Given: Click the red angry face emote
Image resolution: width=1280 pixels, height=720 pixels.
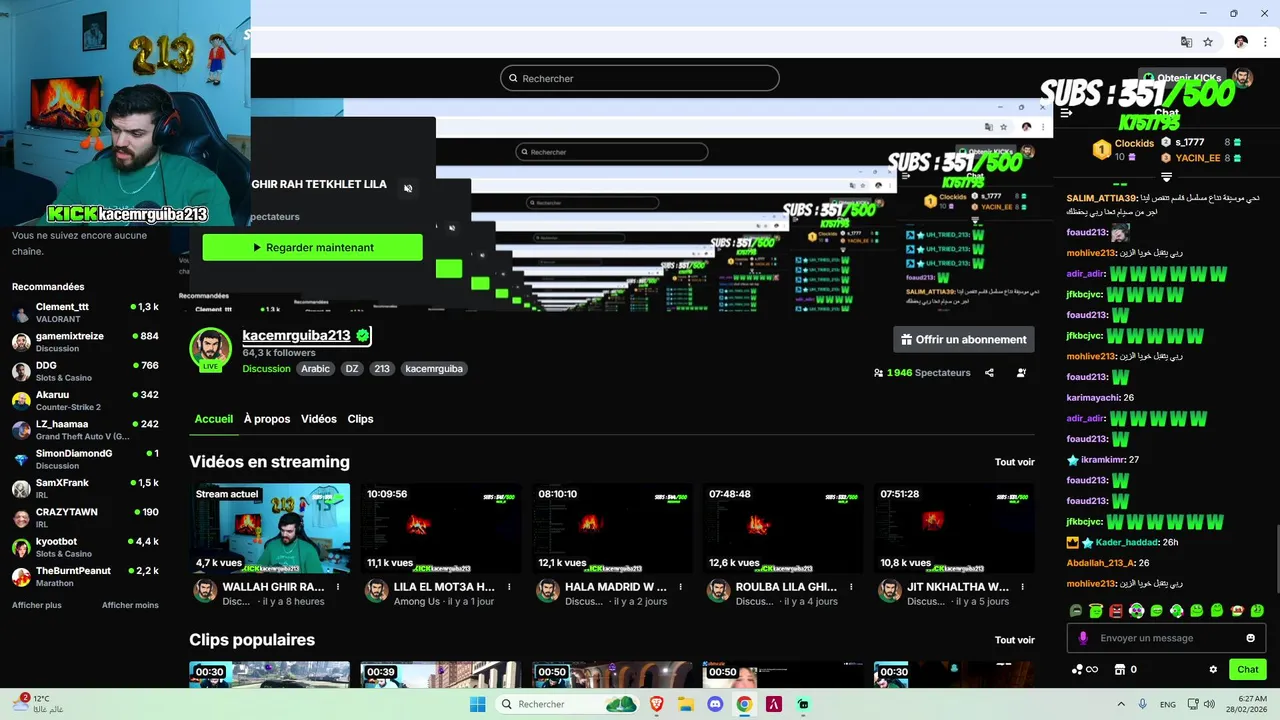Looking at the screenshot, I should [x=1116, y=610].
